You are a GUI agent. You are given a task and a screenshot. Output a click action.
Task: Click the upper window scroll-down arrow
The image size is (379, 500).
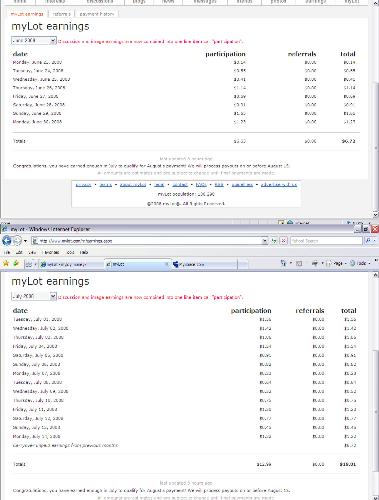[375, 214]
